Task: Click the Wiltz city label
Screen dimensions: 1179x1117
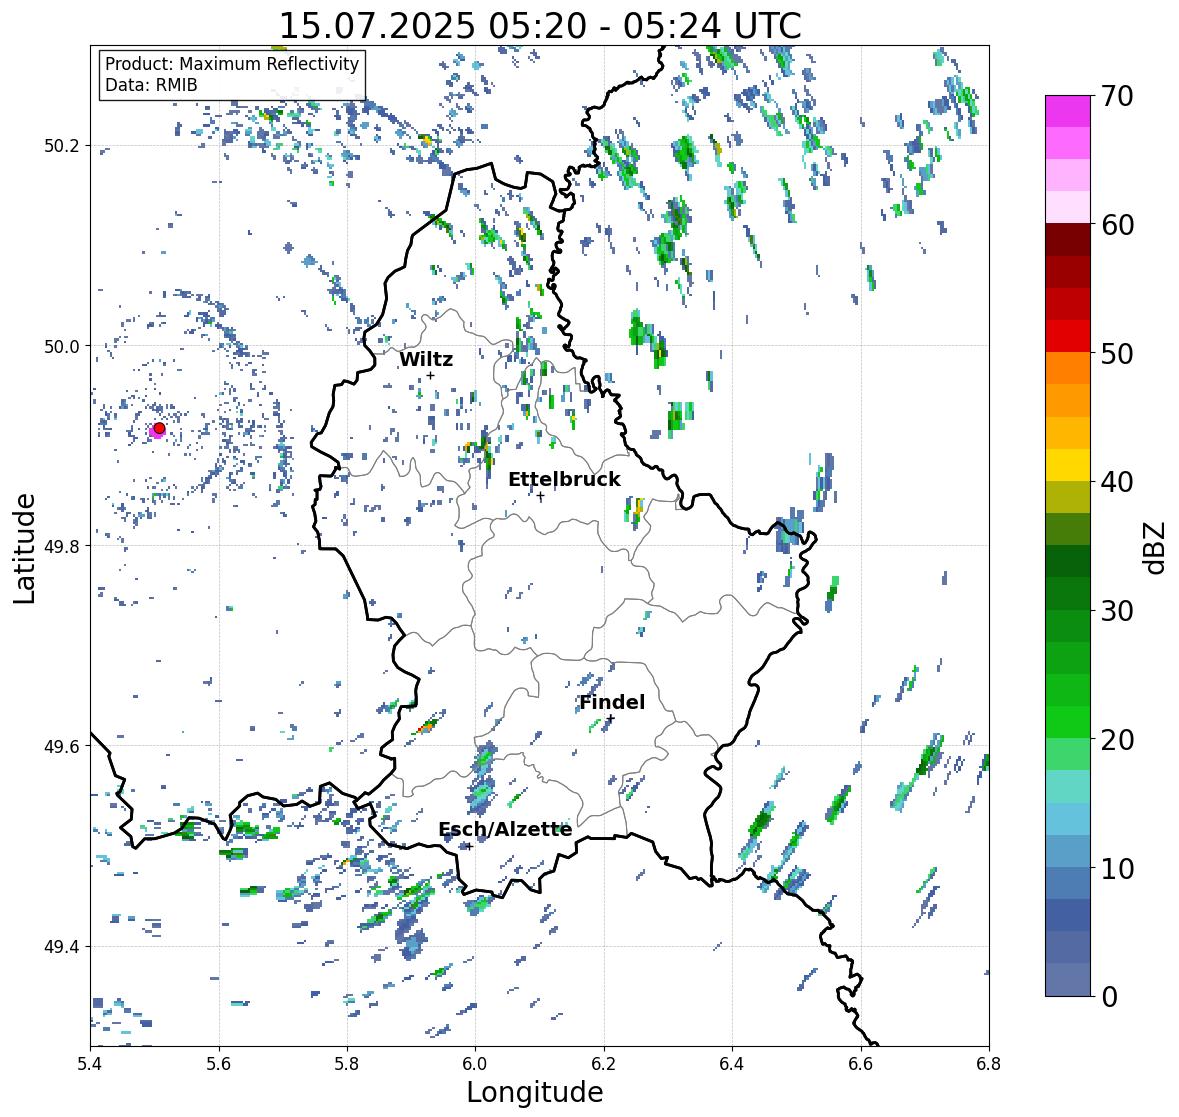Action: click(426, 359)
